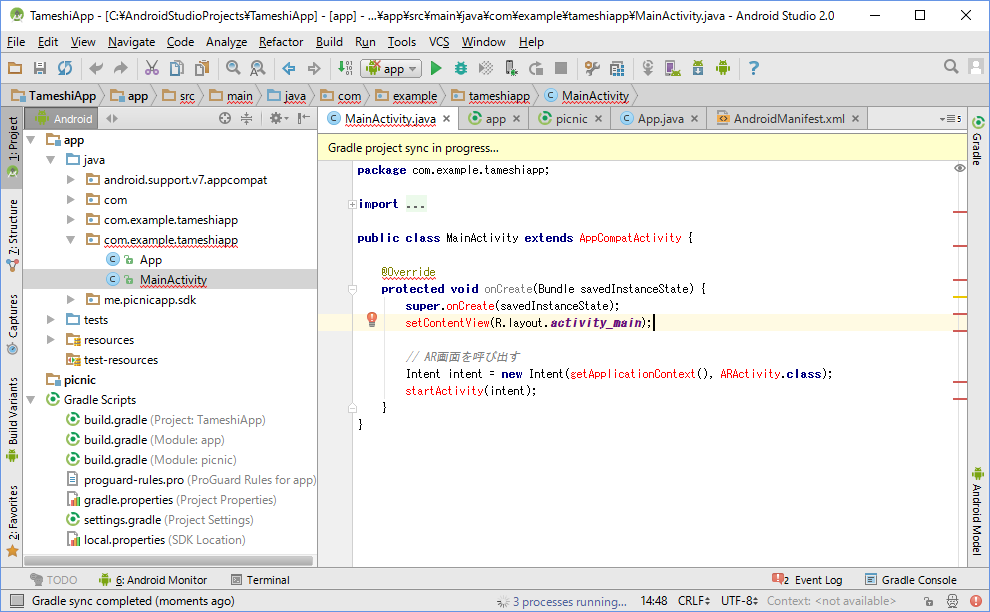Click the Open folder toolbar icon

[x=15, y=68]
